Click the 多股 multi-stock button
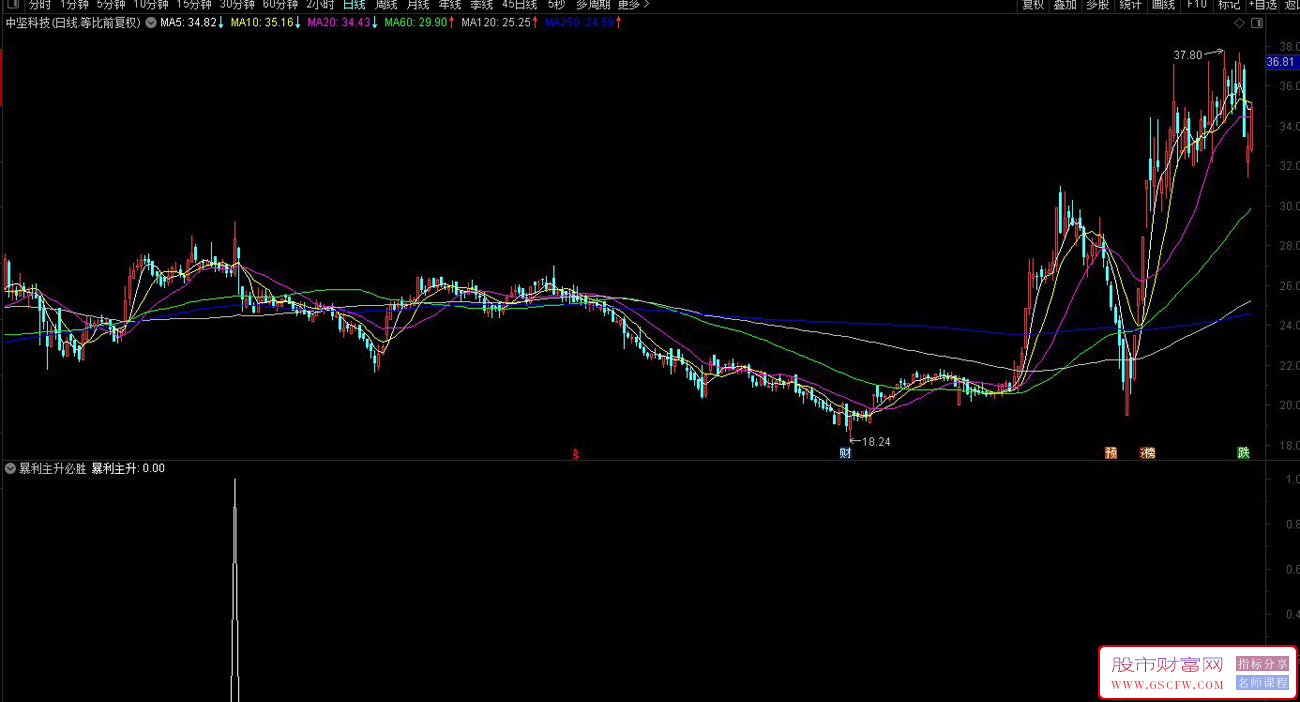The width and height of the screenshot is (1300, 702). 1098,4
